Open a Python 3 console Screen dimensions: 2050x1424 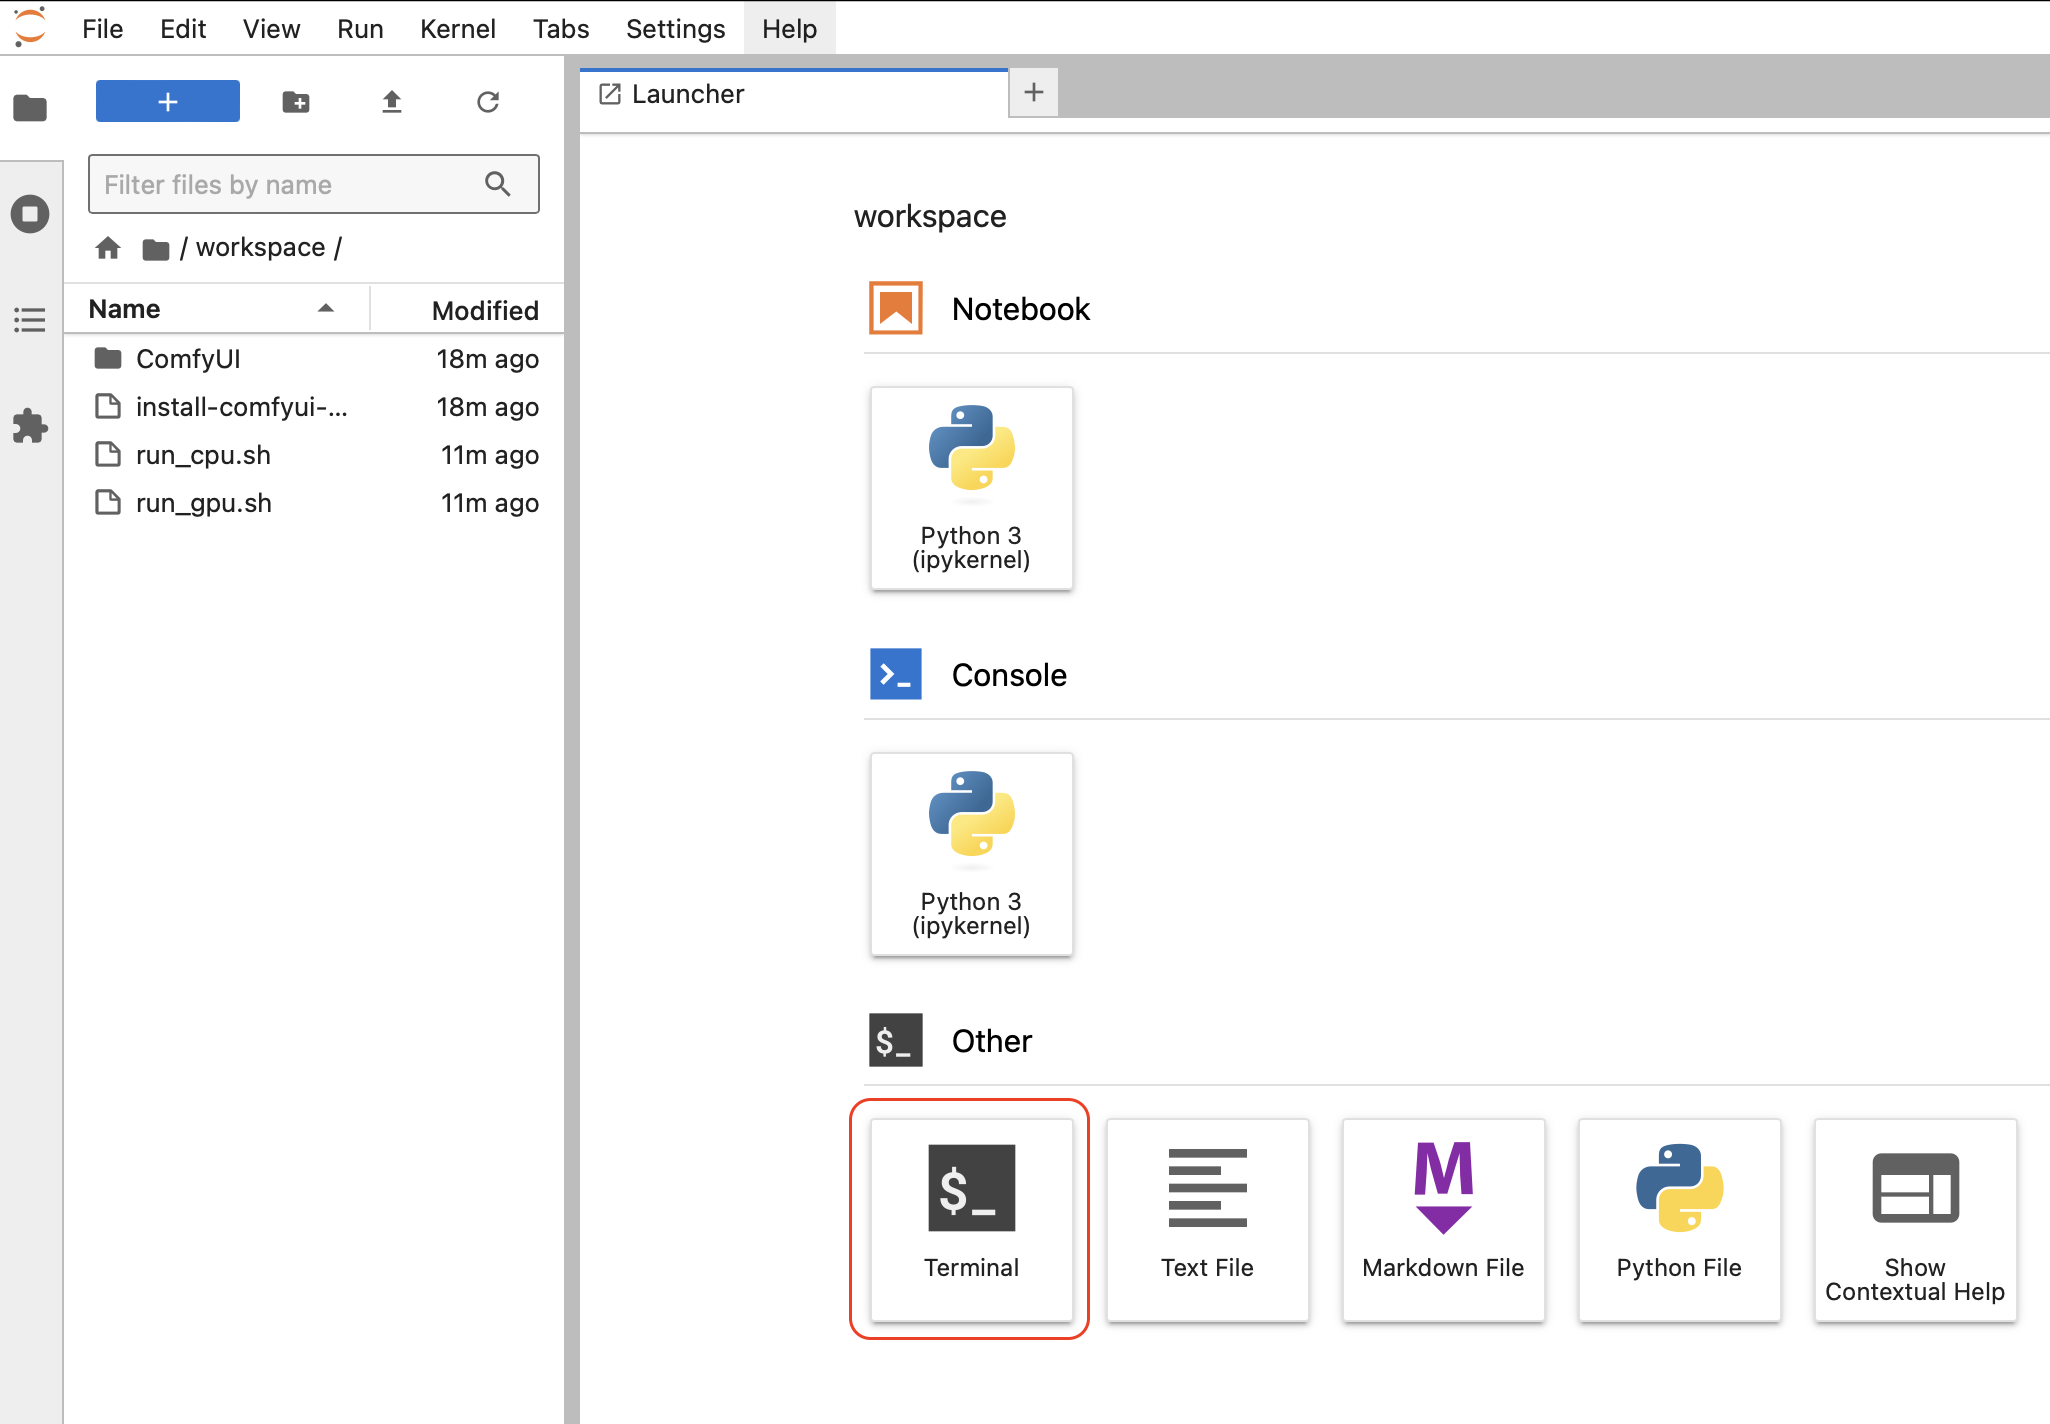tap(970, 854)
